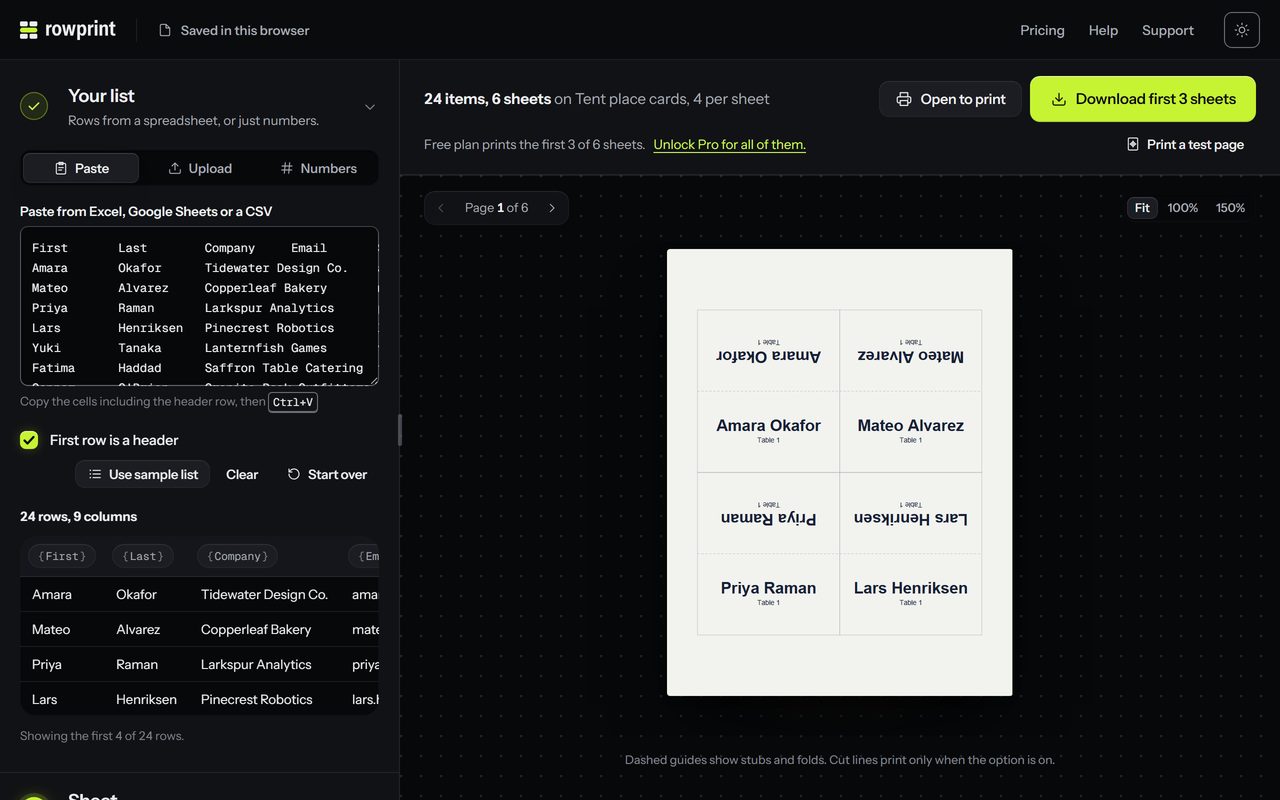The height and width of the screenshot is (800, 1280).
Task: Switch to the Upload tab
Action: [199, 168]
